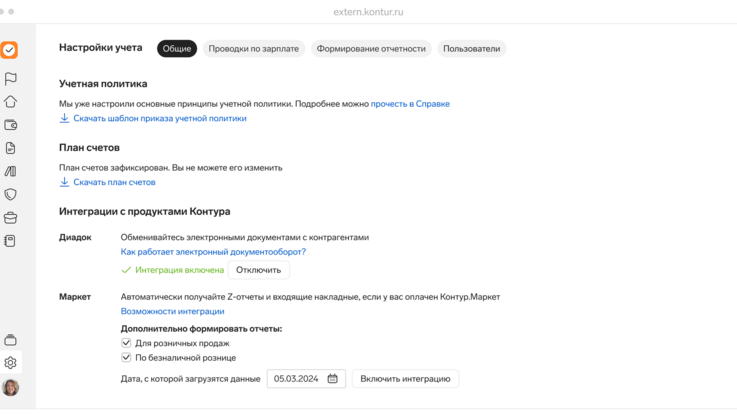
Task: Toggle "Для розничных продаж" checkbox
Action: [x=126, y=343]
